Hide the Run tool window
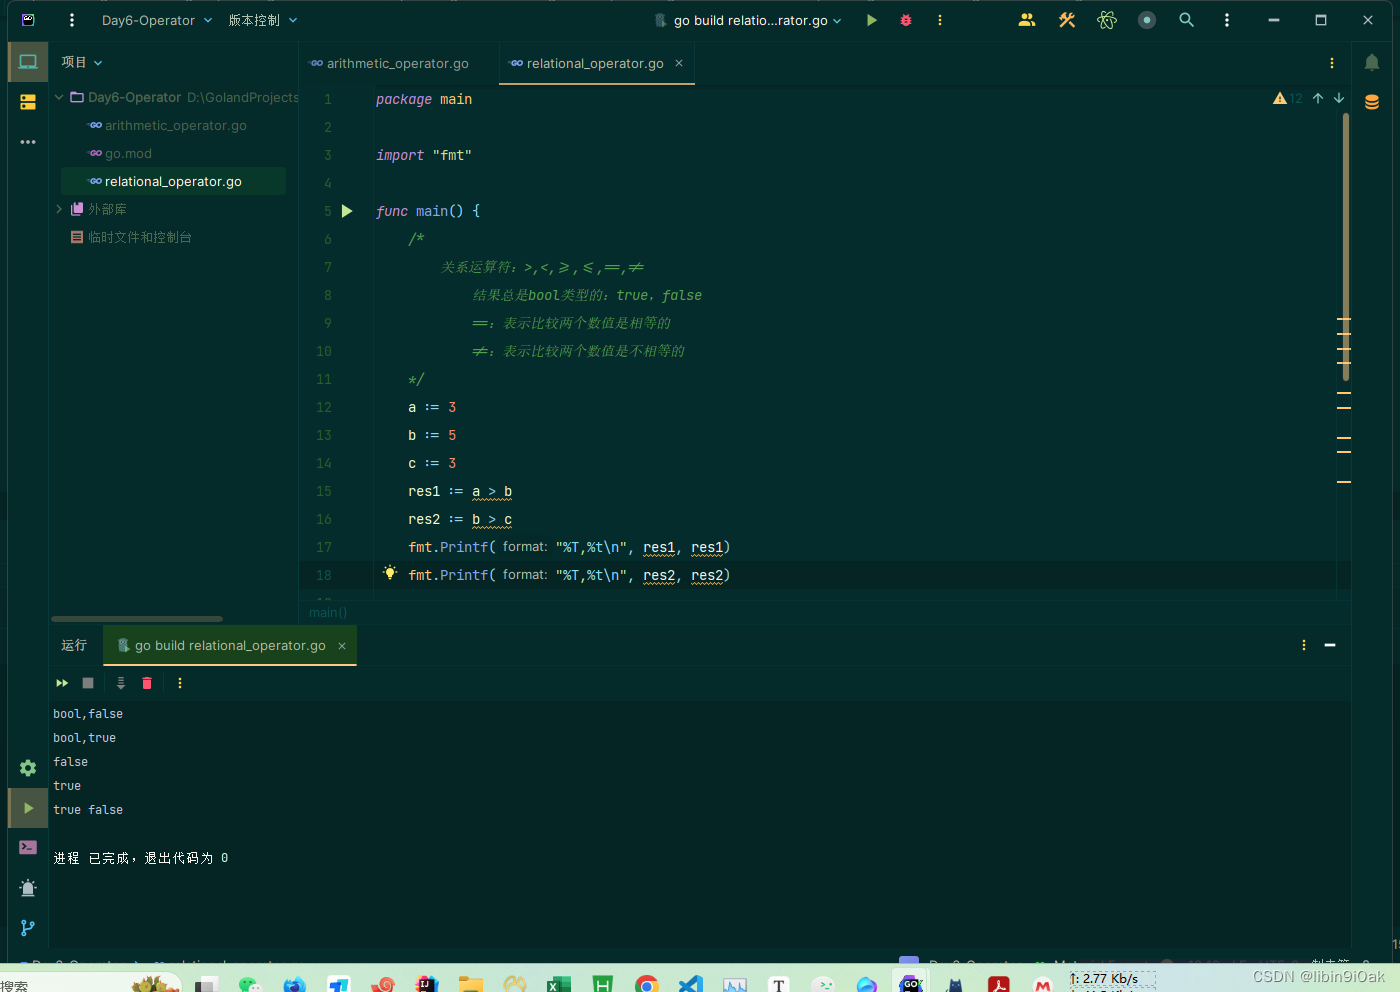Image resolution: width=1400 pixels, height=992 pixels. (1330, 645)
